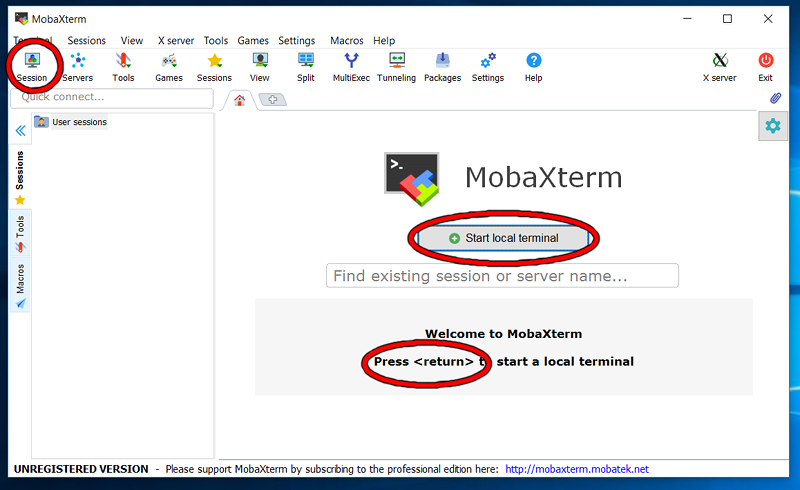Open the X server menu
Screen dimensions: 800x490
[x=176, y=40]
